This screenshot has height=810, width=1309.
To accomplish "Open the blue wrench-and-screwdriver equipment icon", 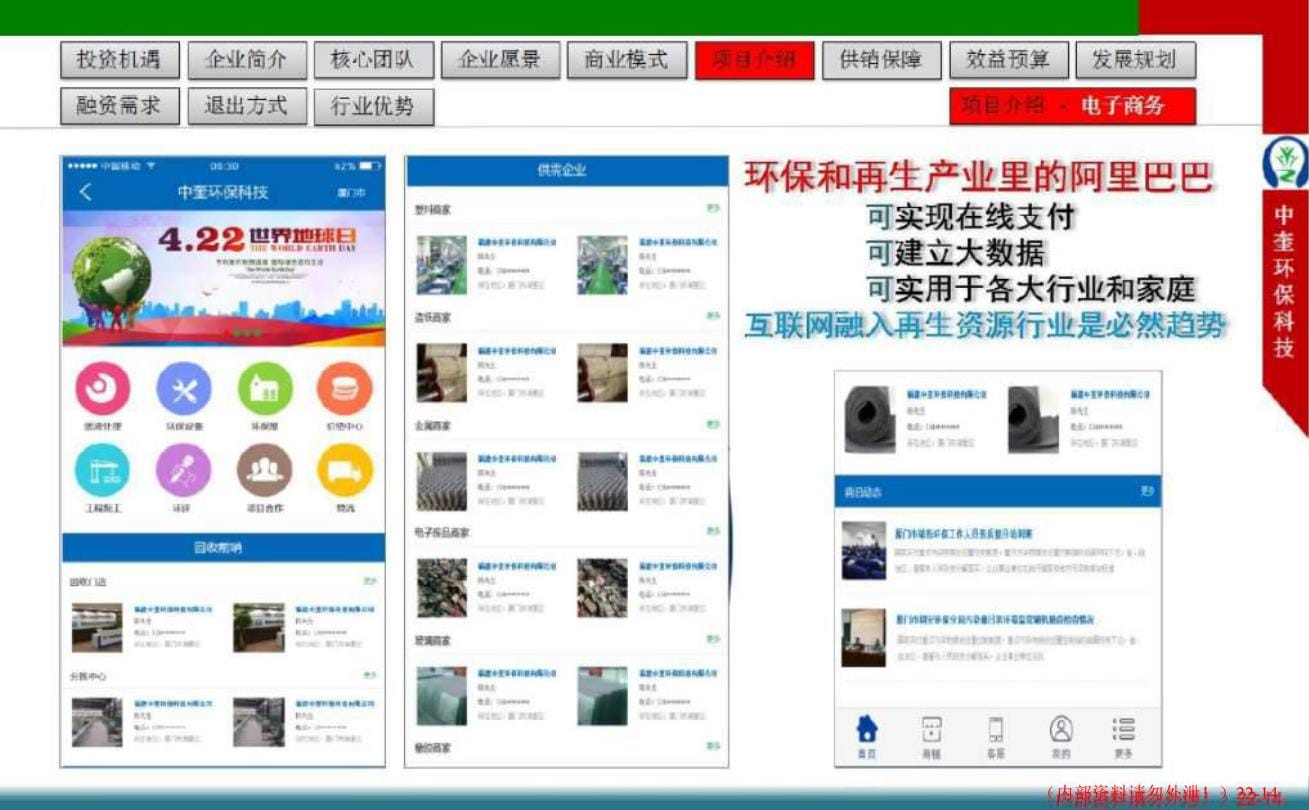I will (184, 389).
